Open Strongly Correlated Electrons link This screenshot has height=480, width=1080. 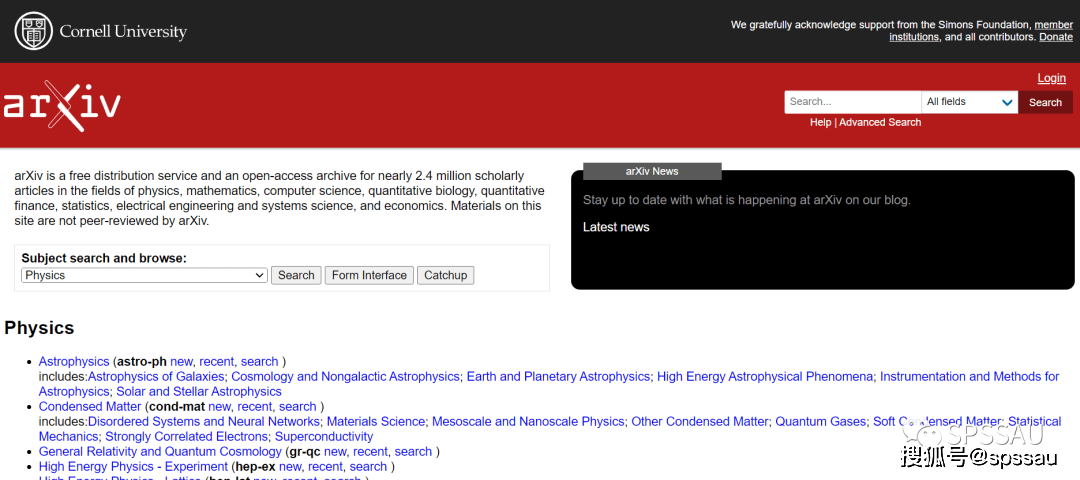186,437
